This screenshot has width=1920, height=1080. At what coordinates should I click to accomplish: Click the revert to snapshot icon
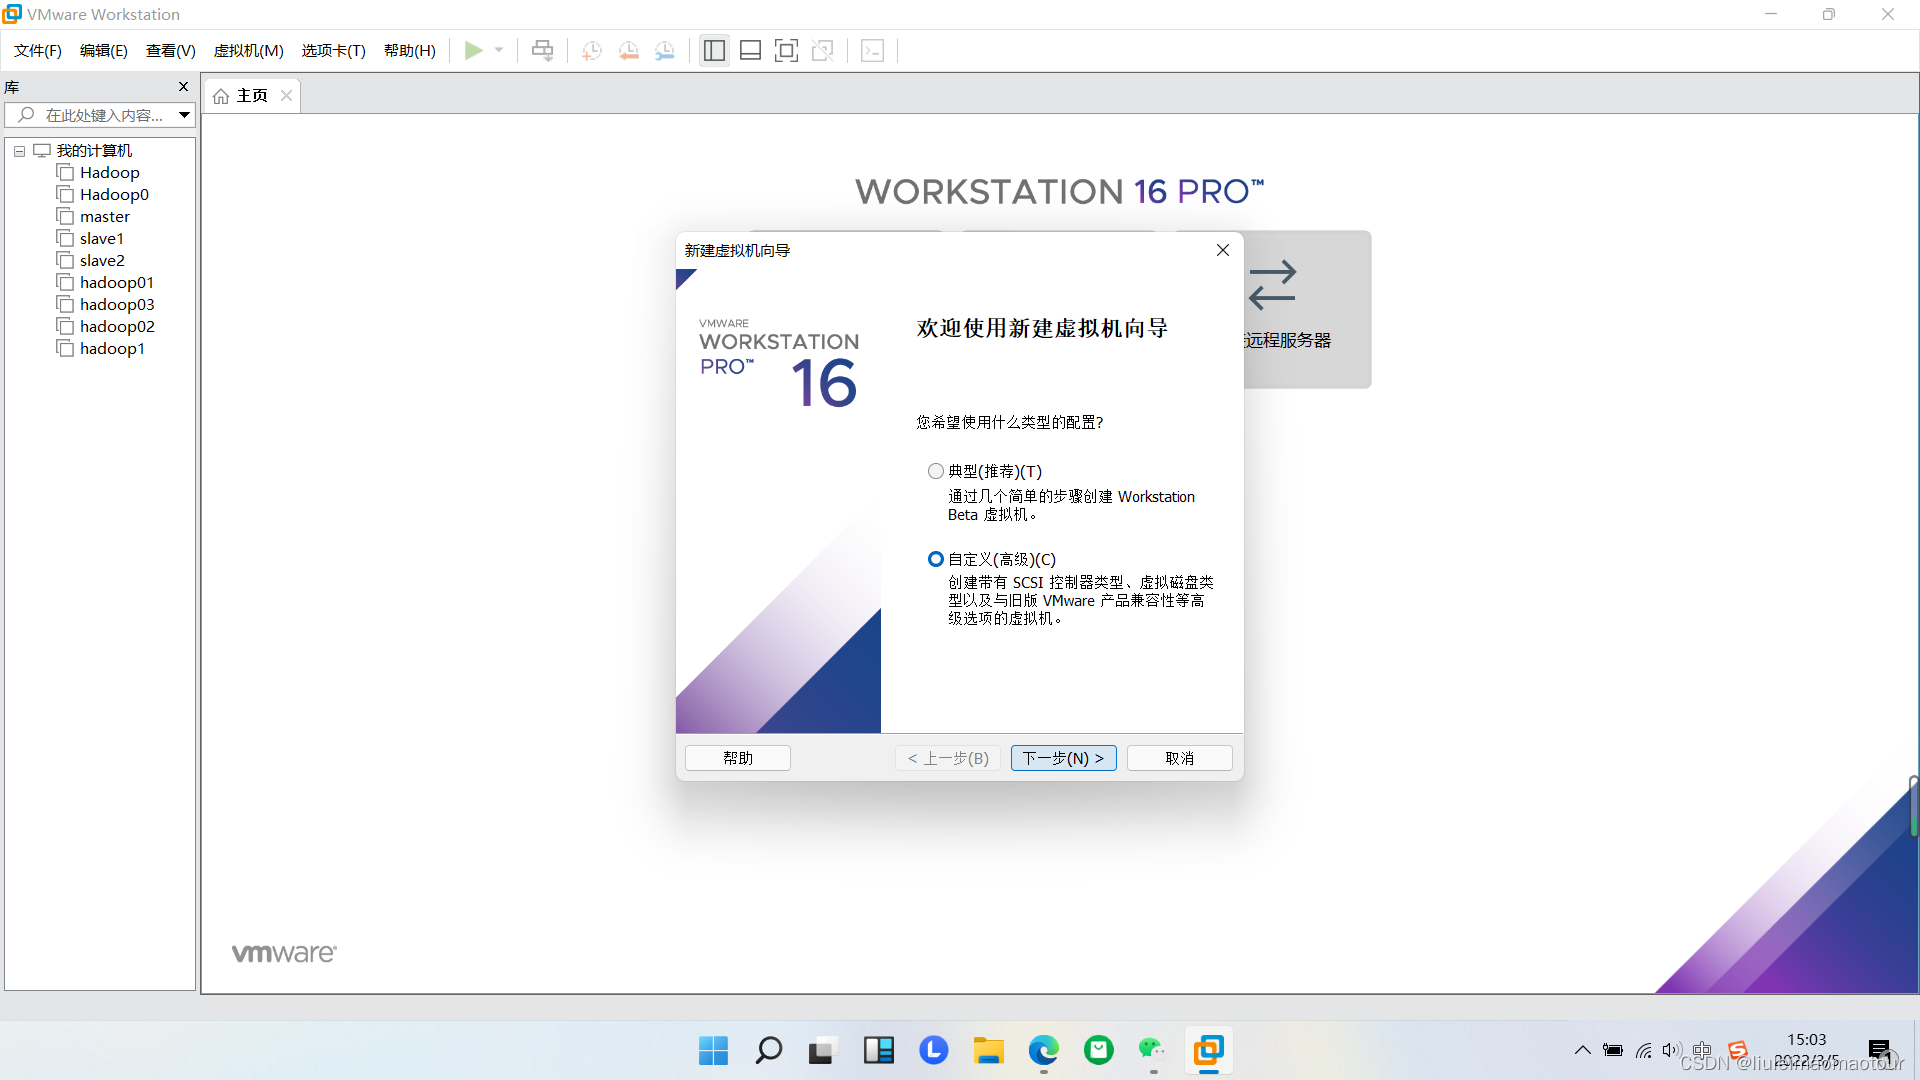[629, 50]
